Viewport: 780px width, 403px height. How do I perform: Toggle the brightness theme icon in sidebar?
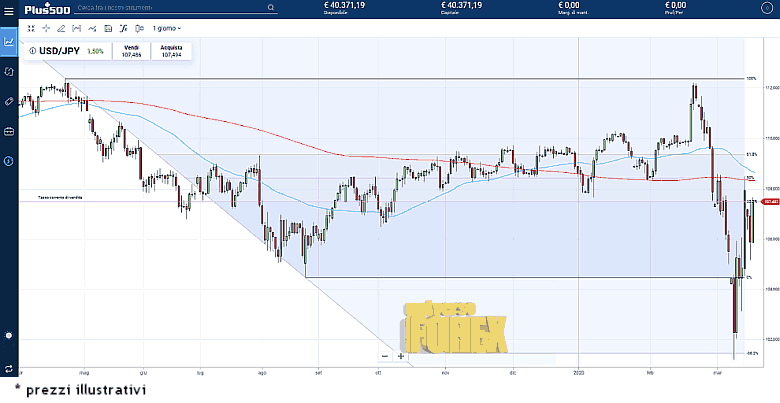pyautogui.click(x=9, y=335)
